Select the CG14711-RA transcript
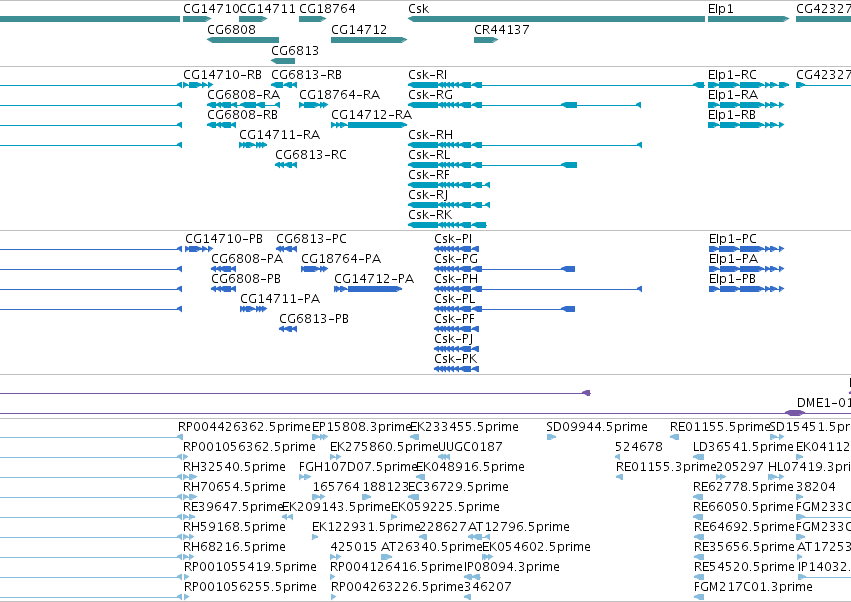Screen dimensions: 851x602 coord(253,145)
